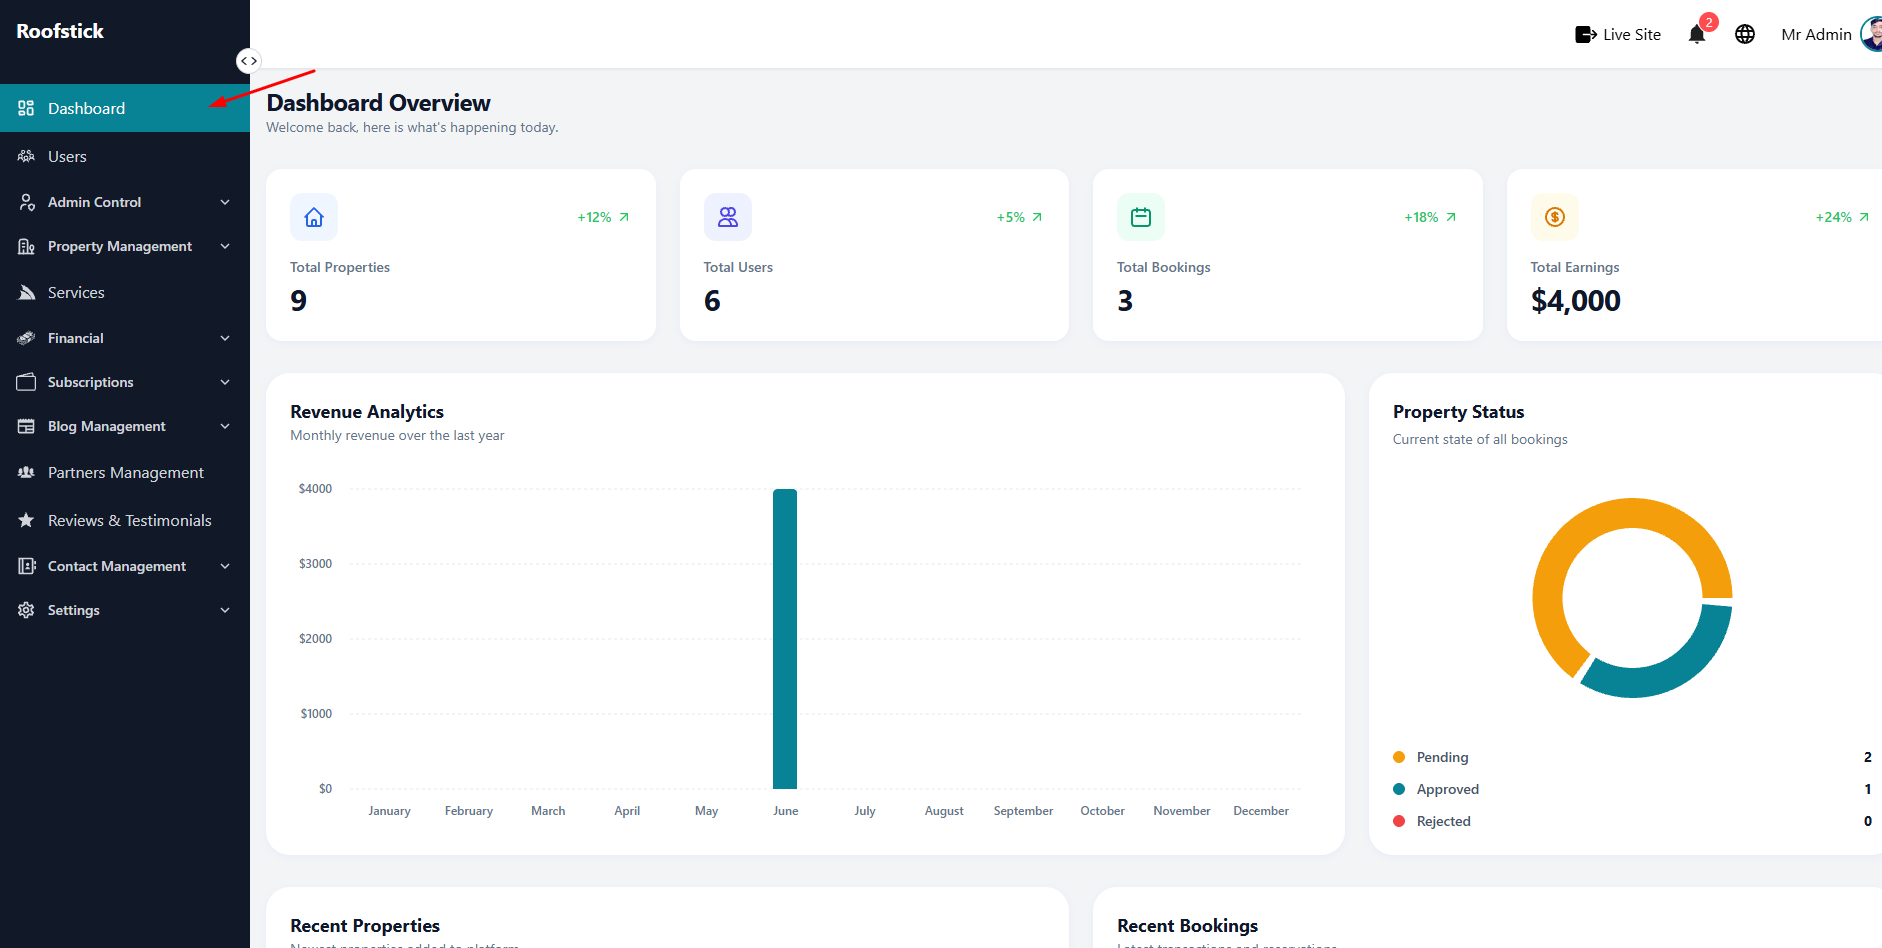Open Partners Management page
Image resolution: width=1882 pixels, height=948 pixels.
point(125,472)
